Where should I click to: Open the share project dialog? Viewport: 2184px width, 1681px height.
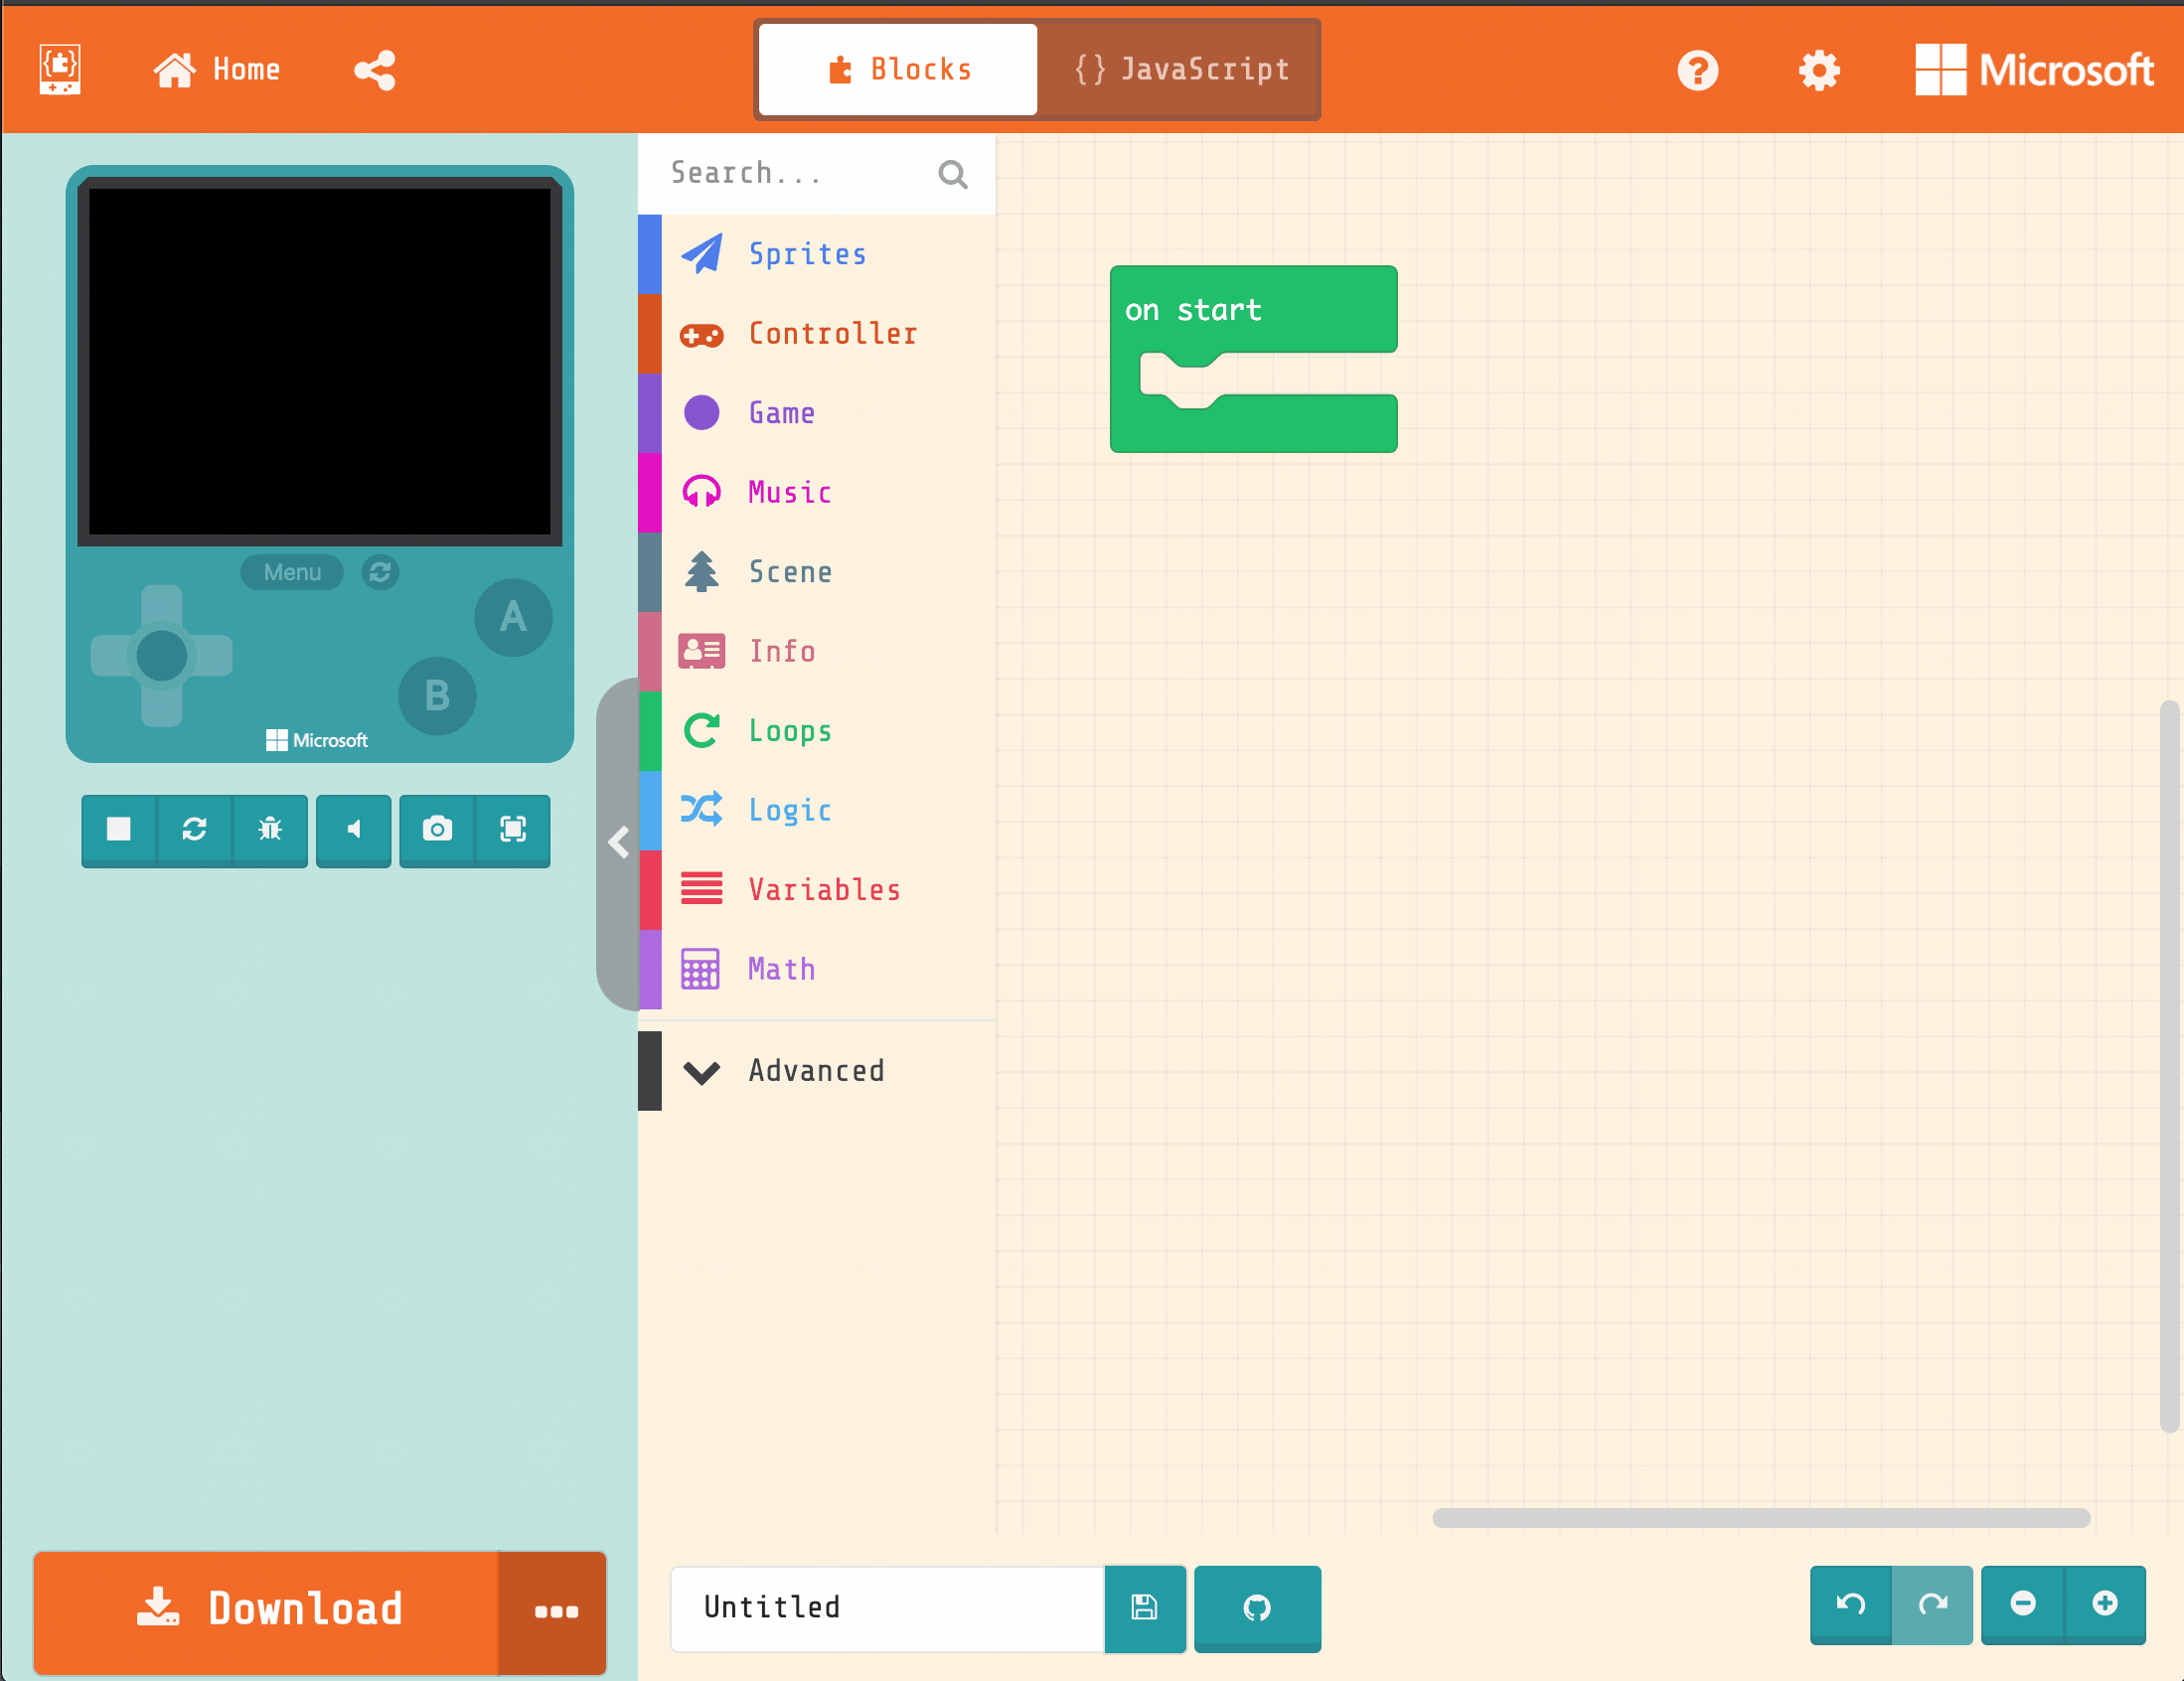coord(375,70)
